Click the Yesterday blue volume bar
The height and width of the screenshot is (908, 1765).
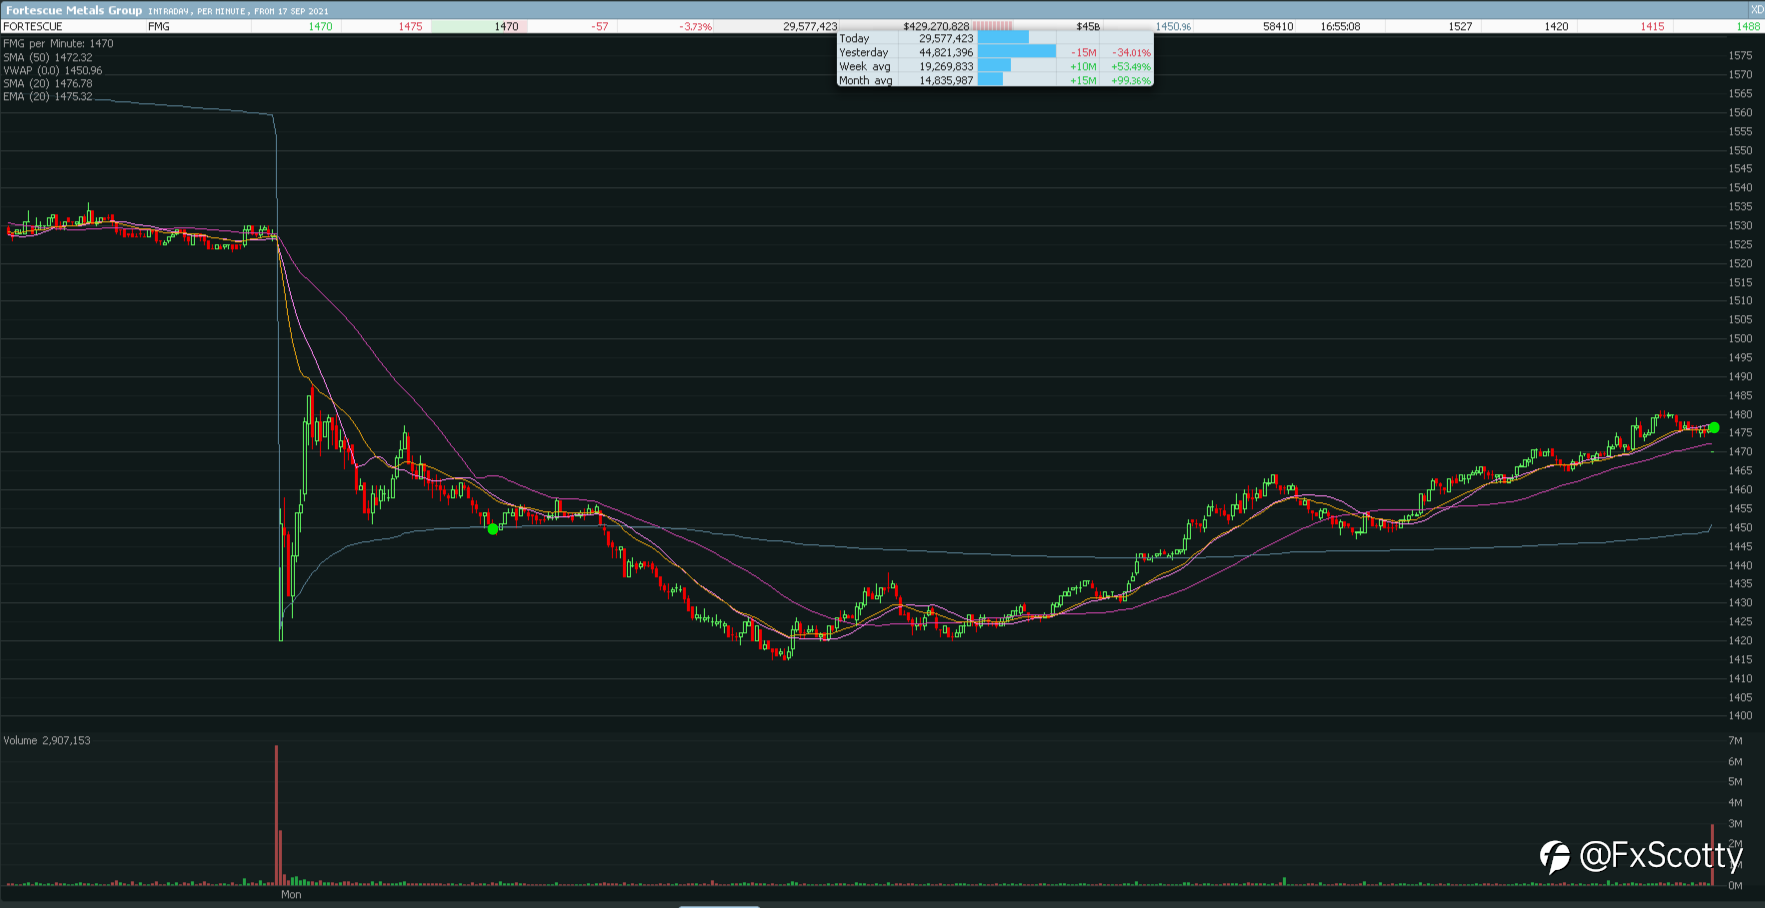[x=1017, y=52]
